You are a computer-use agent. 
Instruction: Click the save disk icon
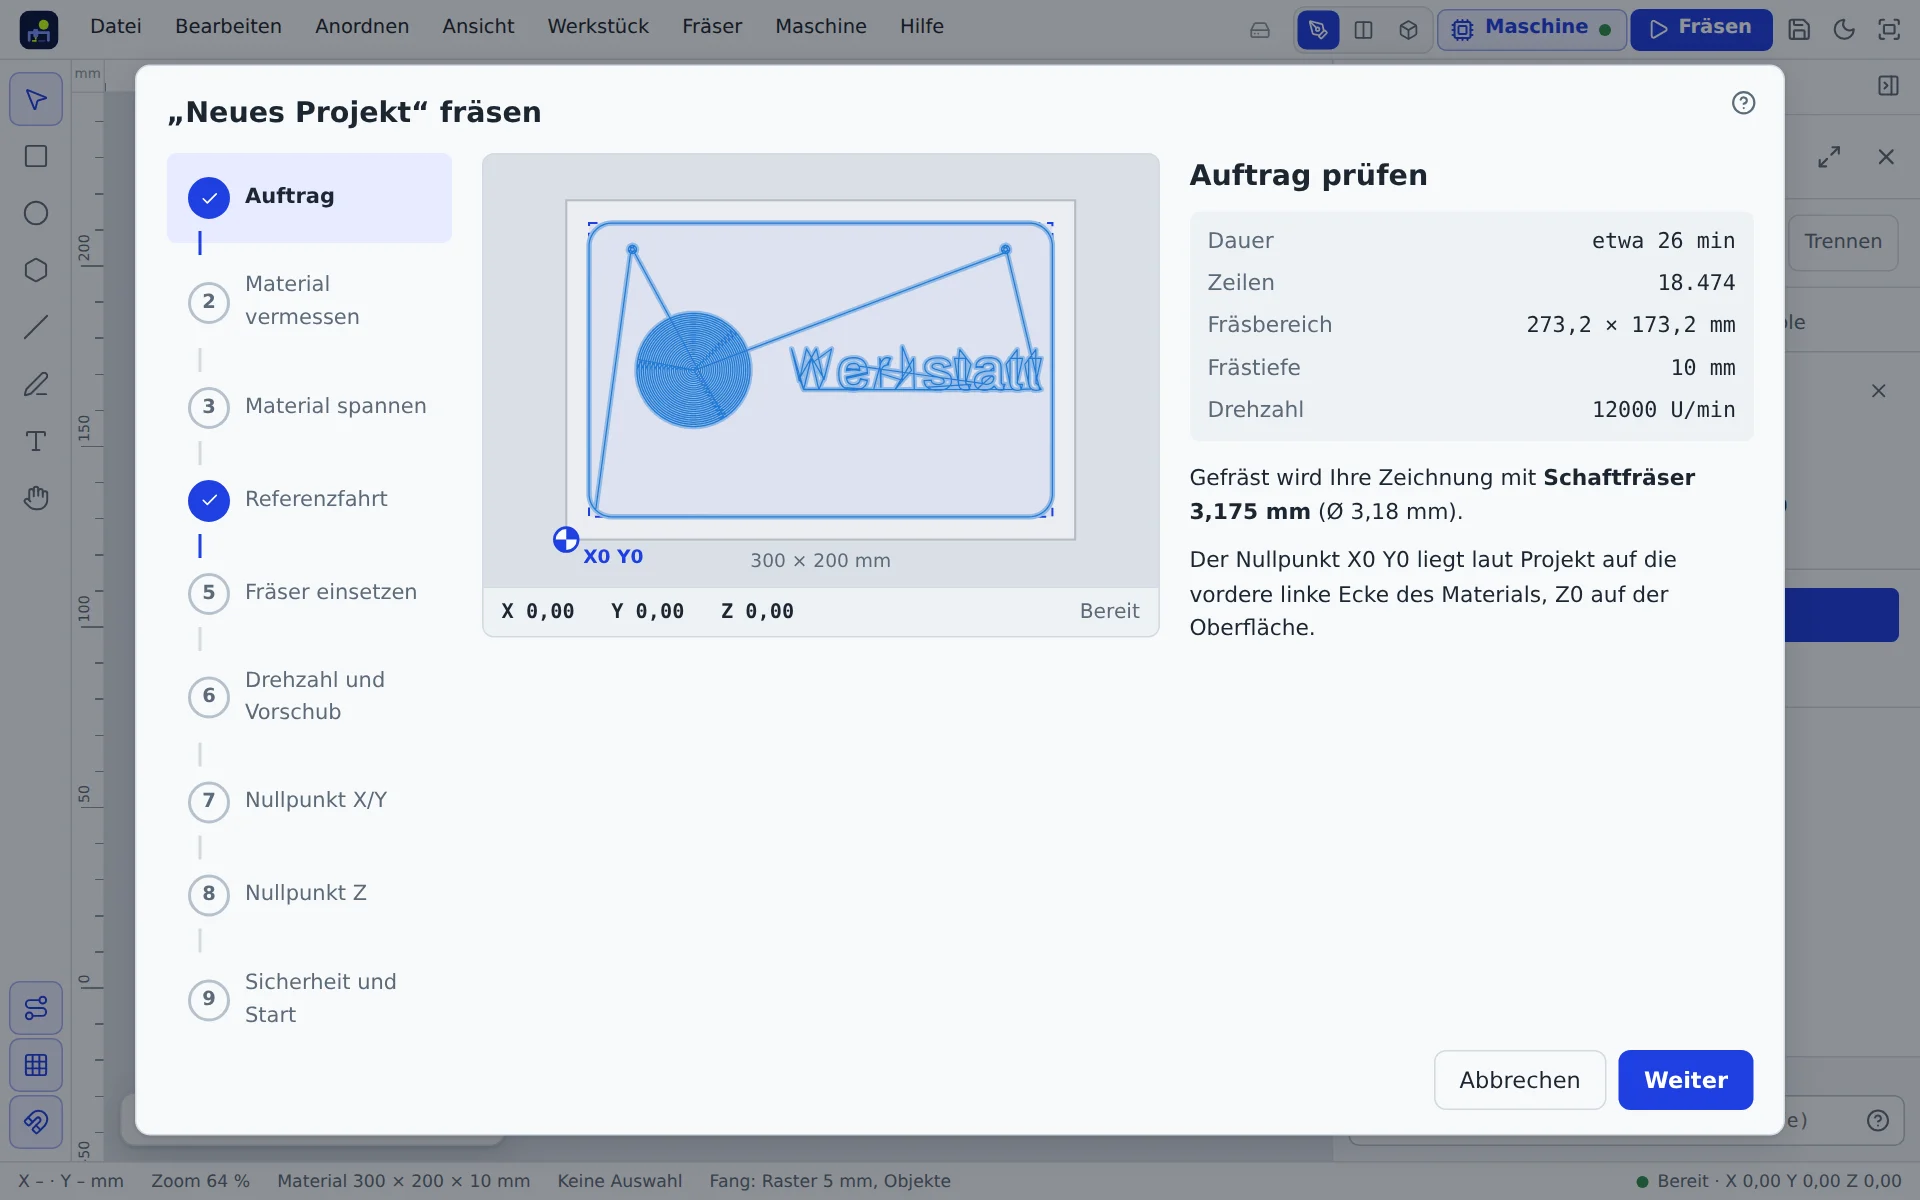point(1799,29)
